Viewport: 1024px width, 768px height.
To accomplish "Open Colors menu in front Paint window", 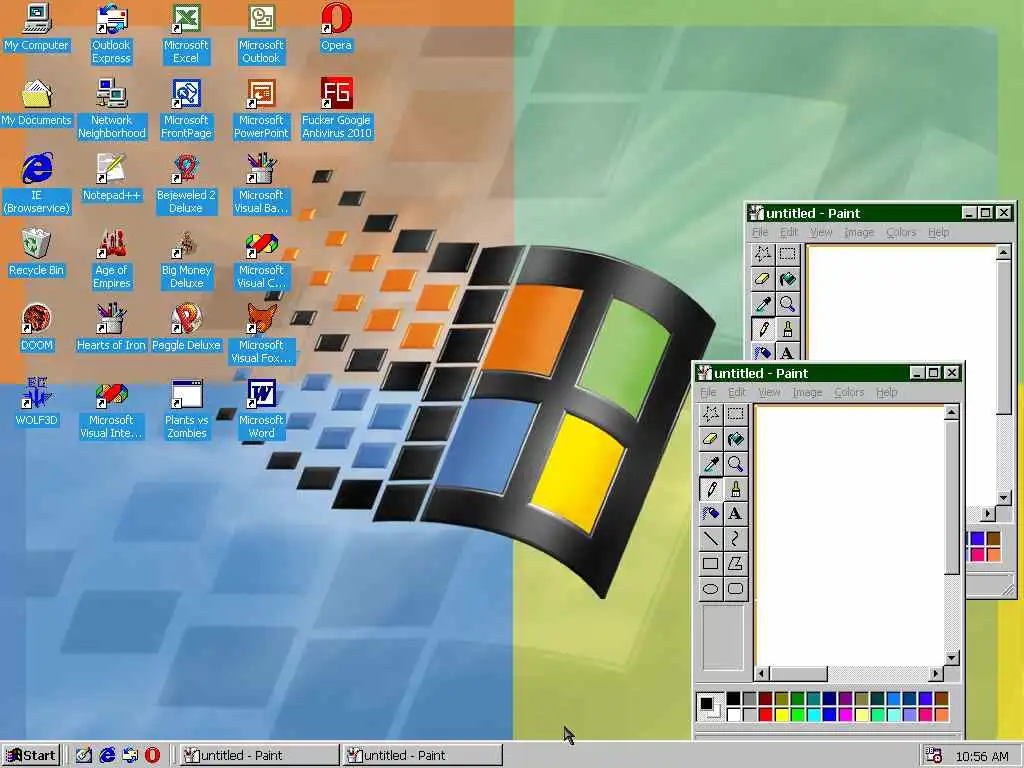I will [849, 392].
